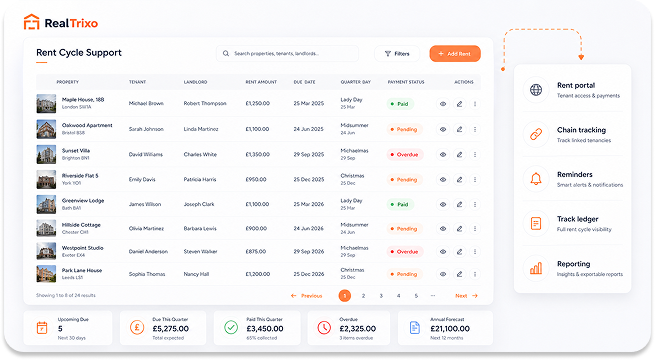The height and width of the screenshot is (360, 655).
Task: Open more actions menu for Greenview Lodge
Action: click(x=475, y=205)
